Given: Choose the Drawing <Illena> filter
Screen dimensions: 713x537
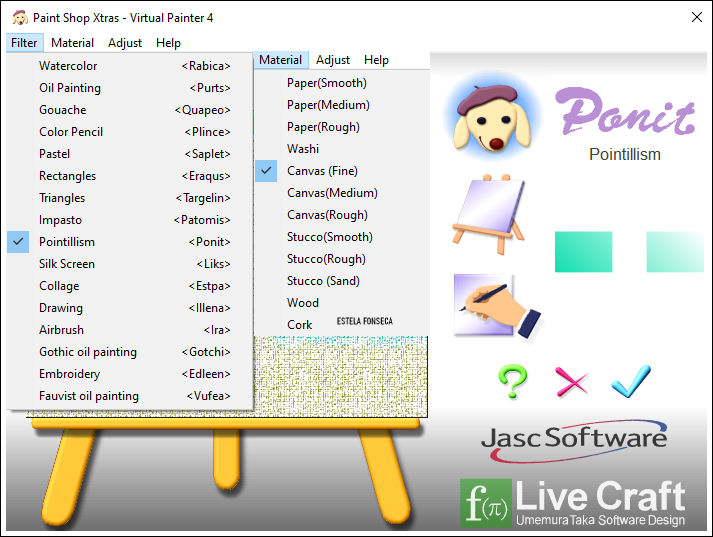Looking at the screenshot, I should [130, 308].
